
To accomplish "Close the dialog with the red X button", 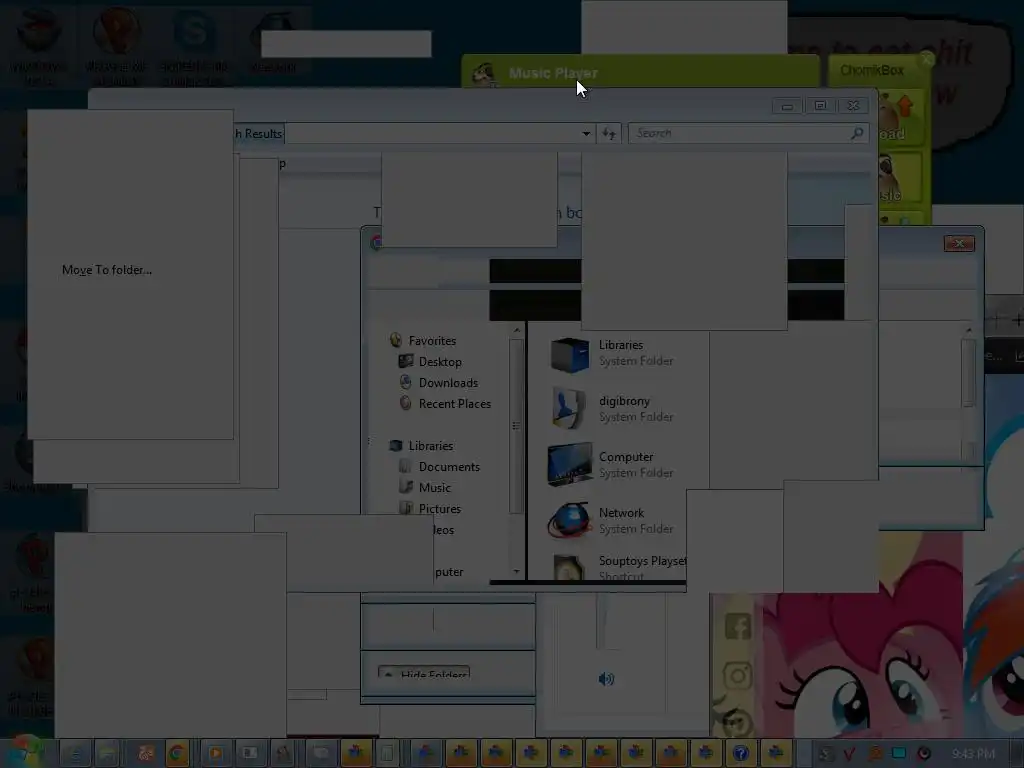I will click(959, 244).
